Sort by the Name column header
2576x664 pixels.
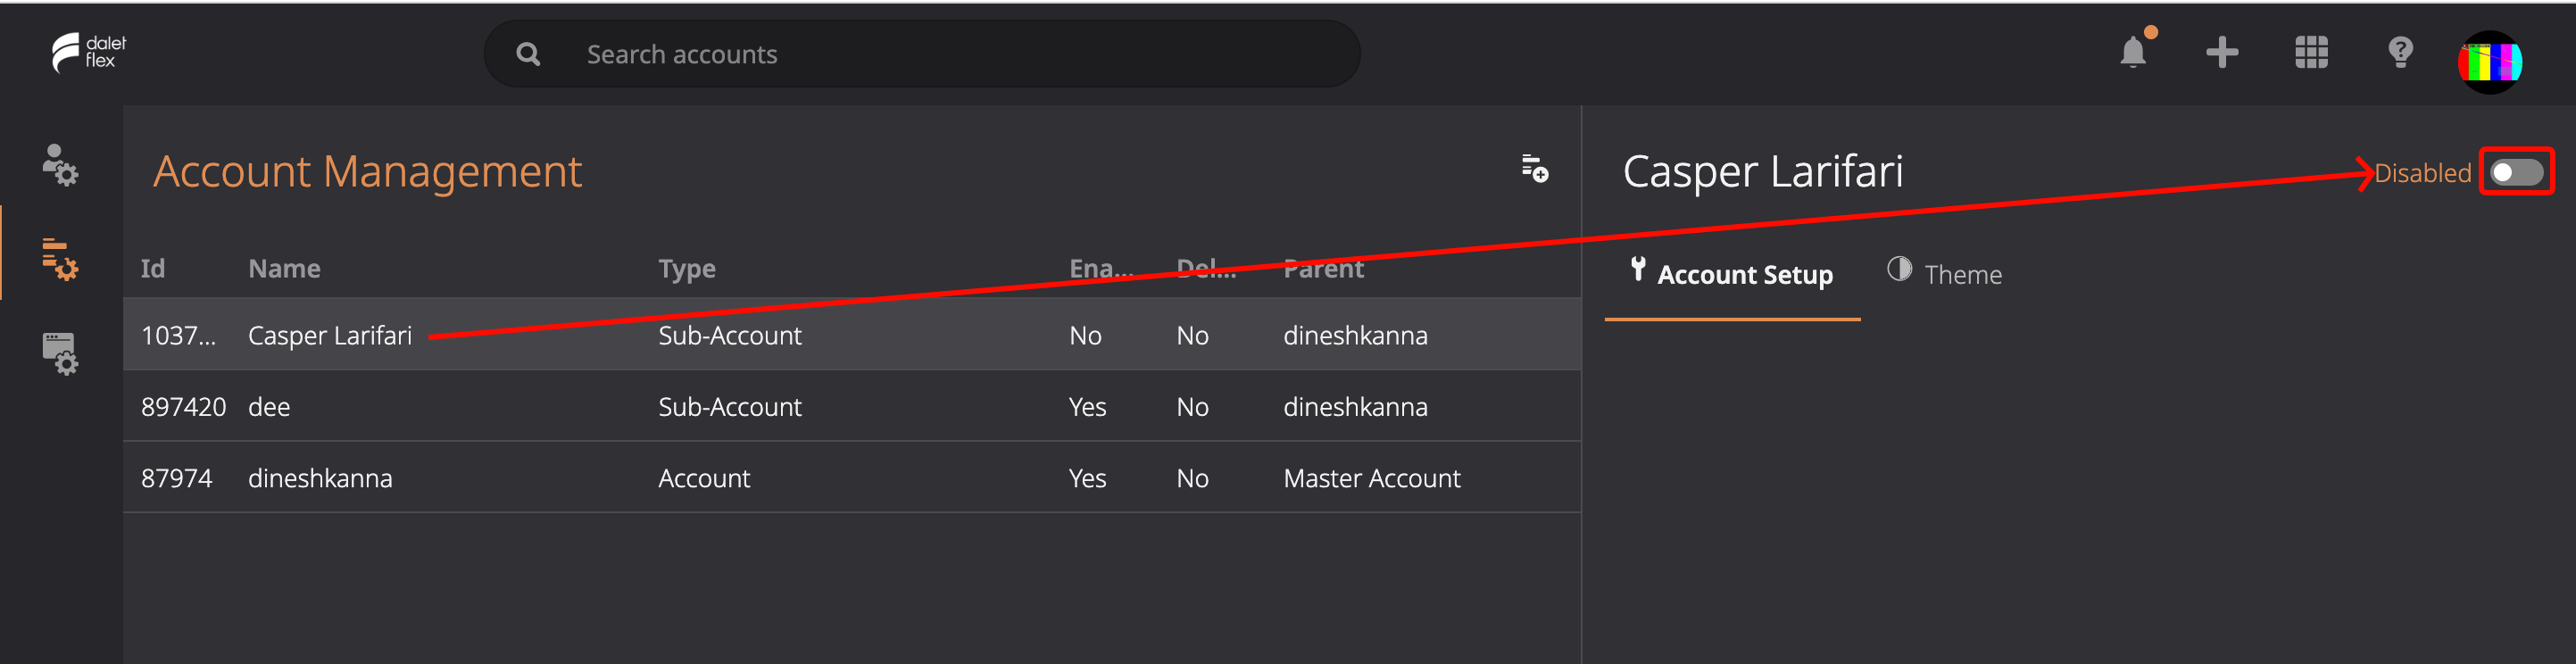(x=284, y=268)
